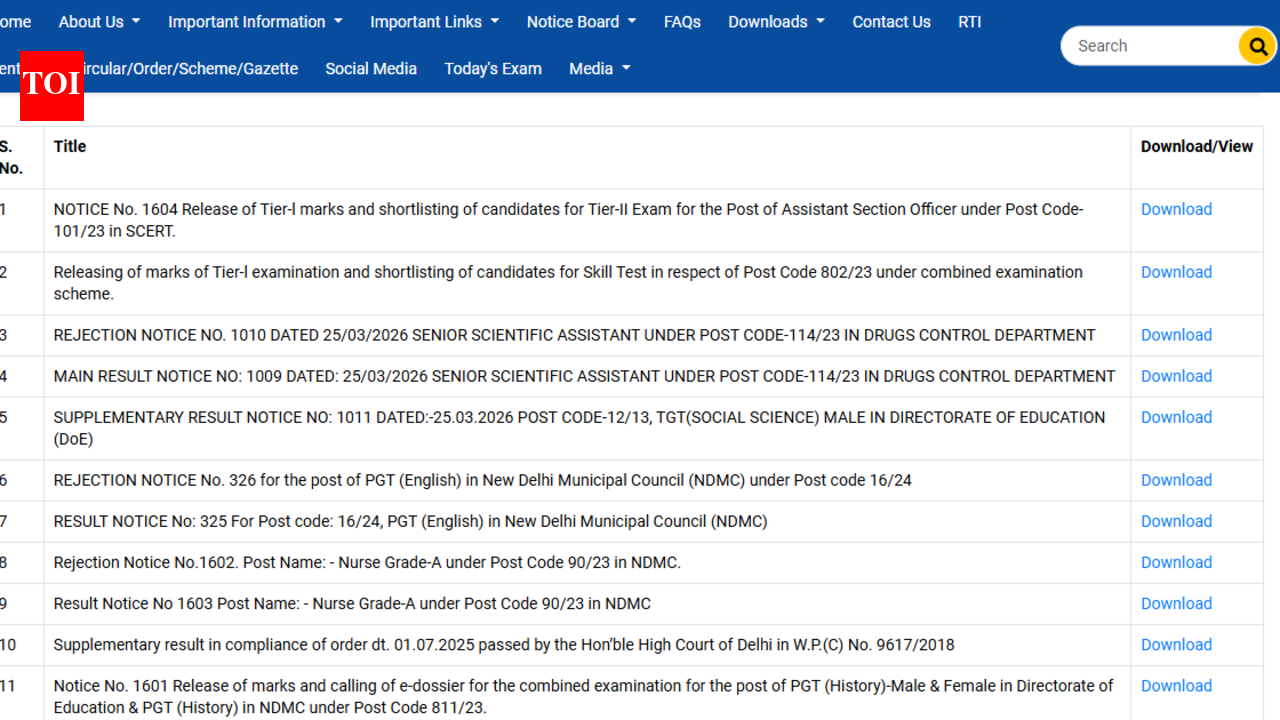Select the FAQs menu item

pyautogui.click(x=682, y=21)
